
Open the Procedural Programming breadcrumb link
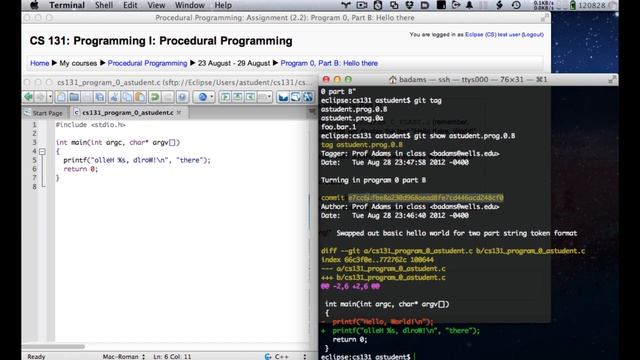pos(147,63)
